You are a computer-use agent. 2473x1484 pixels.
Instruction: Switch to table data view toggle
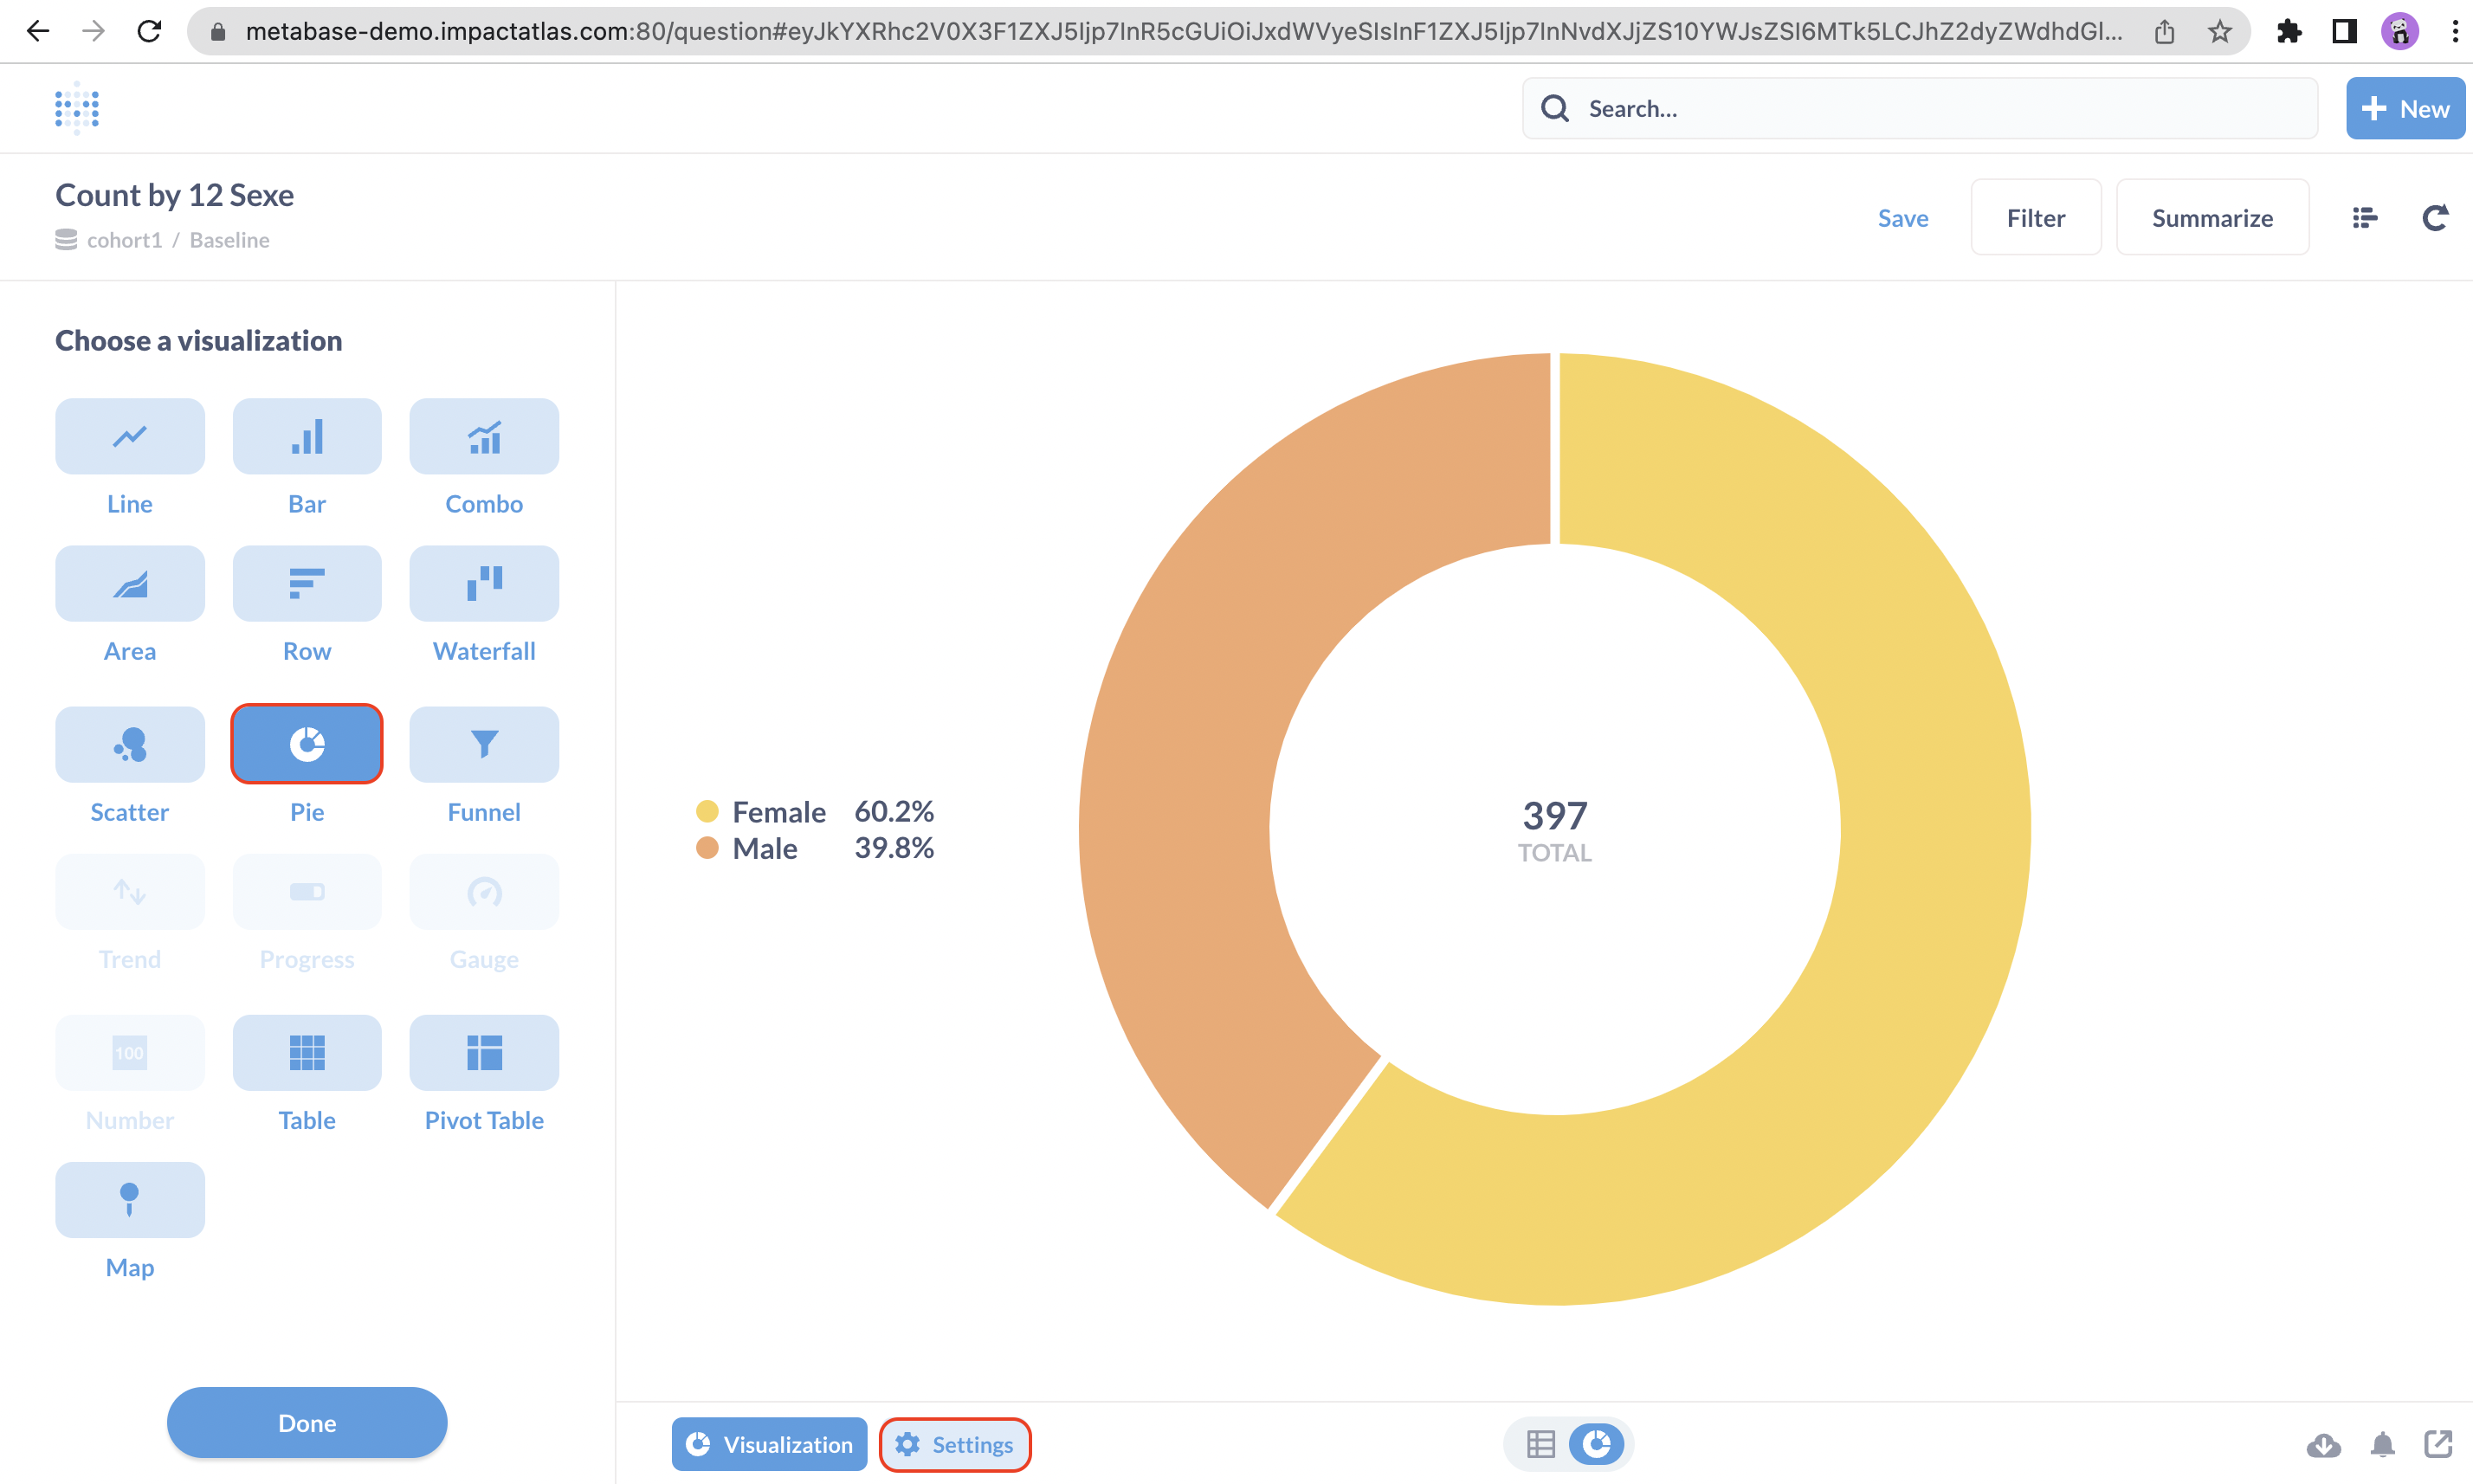(1541, 1444)
